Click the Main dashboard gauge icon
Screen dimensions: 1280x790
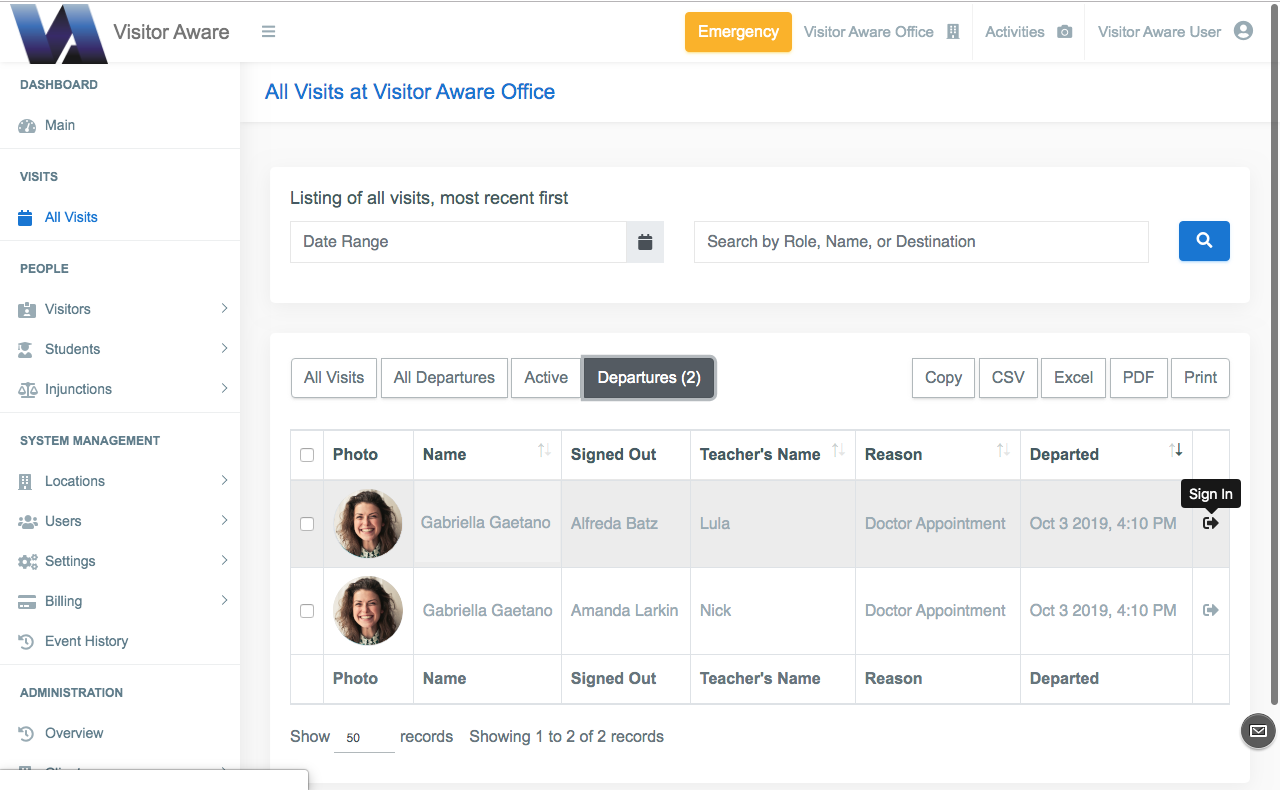point(27,126)
